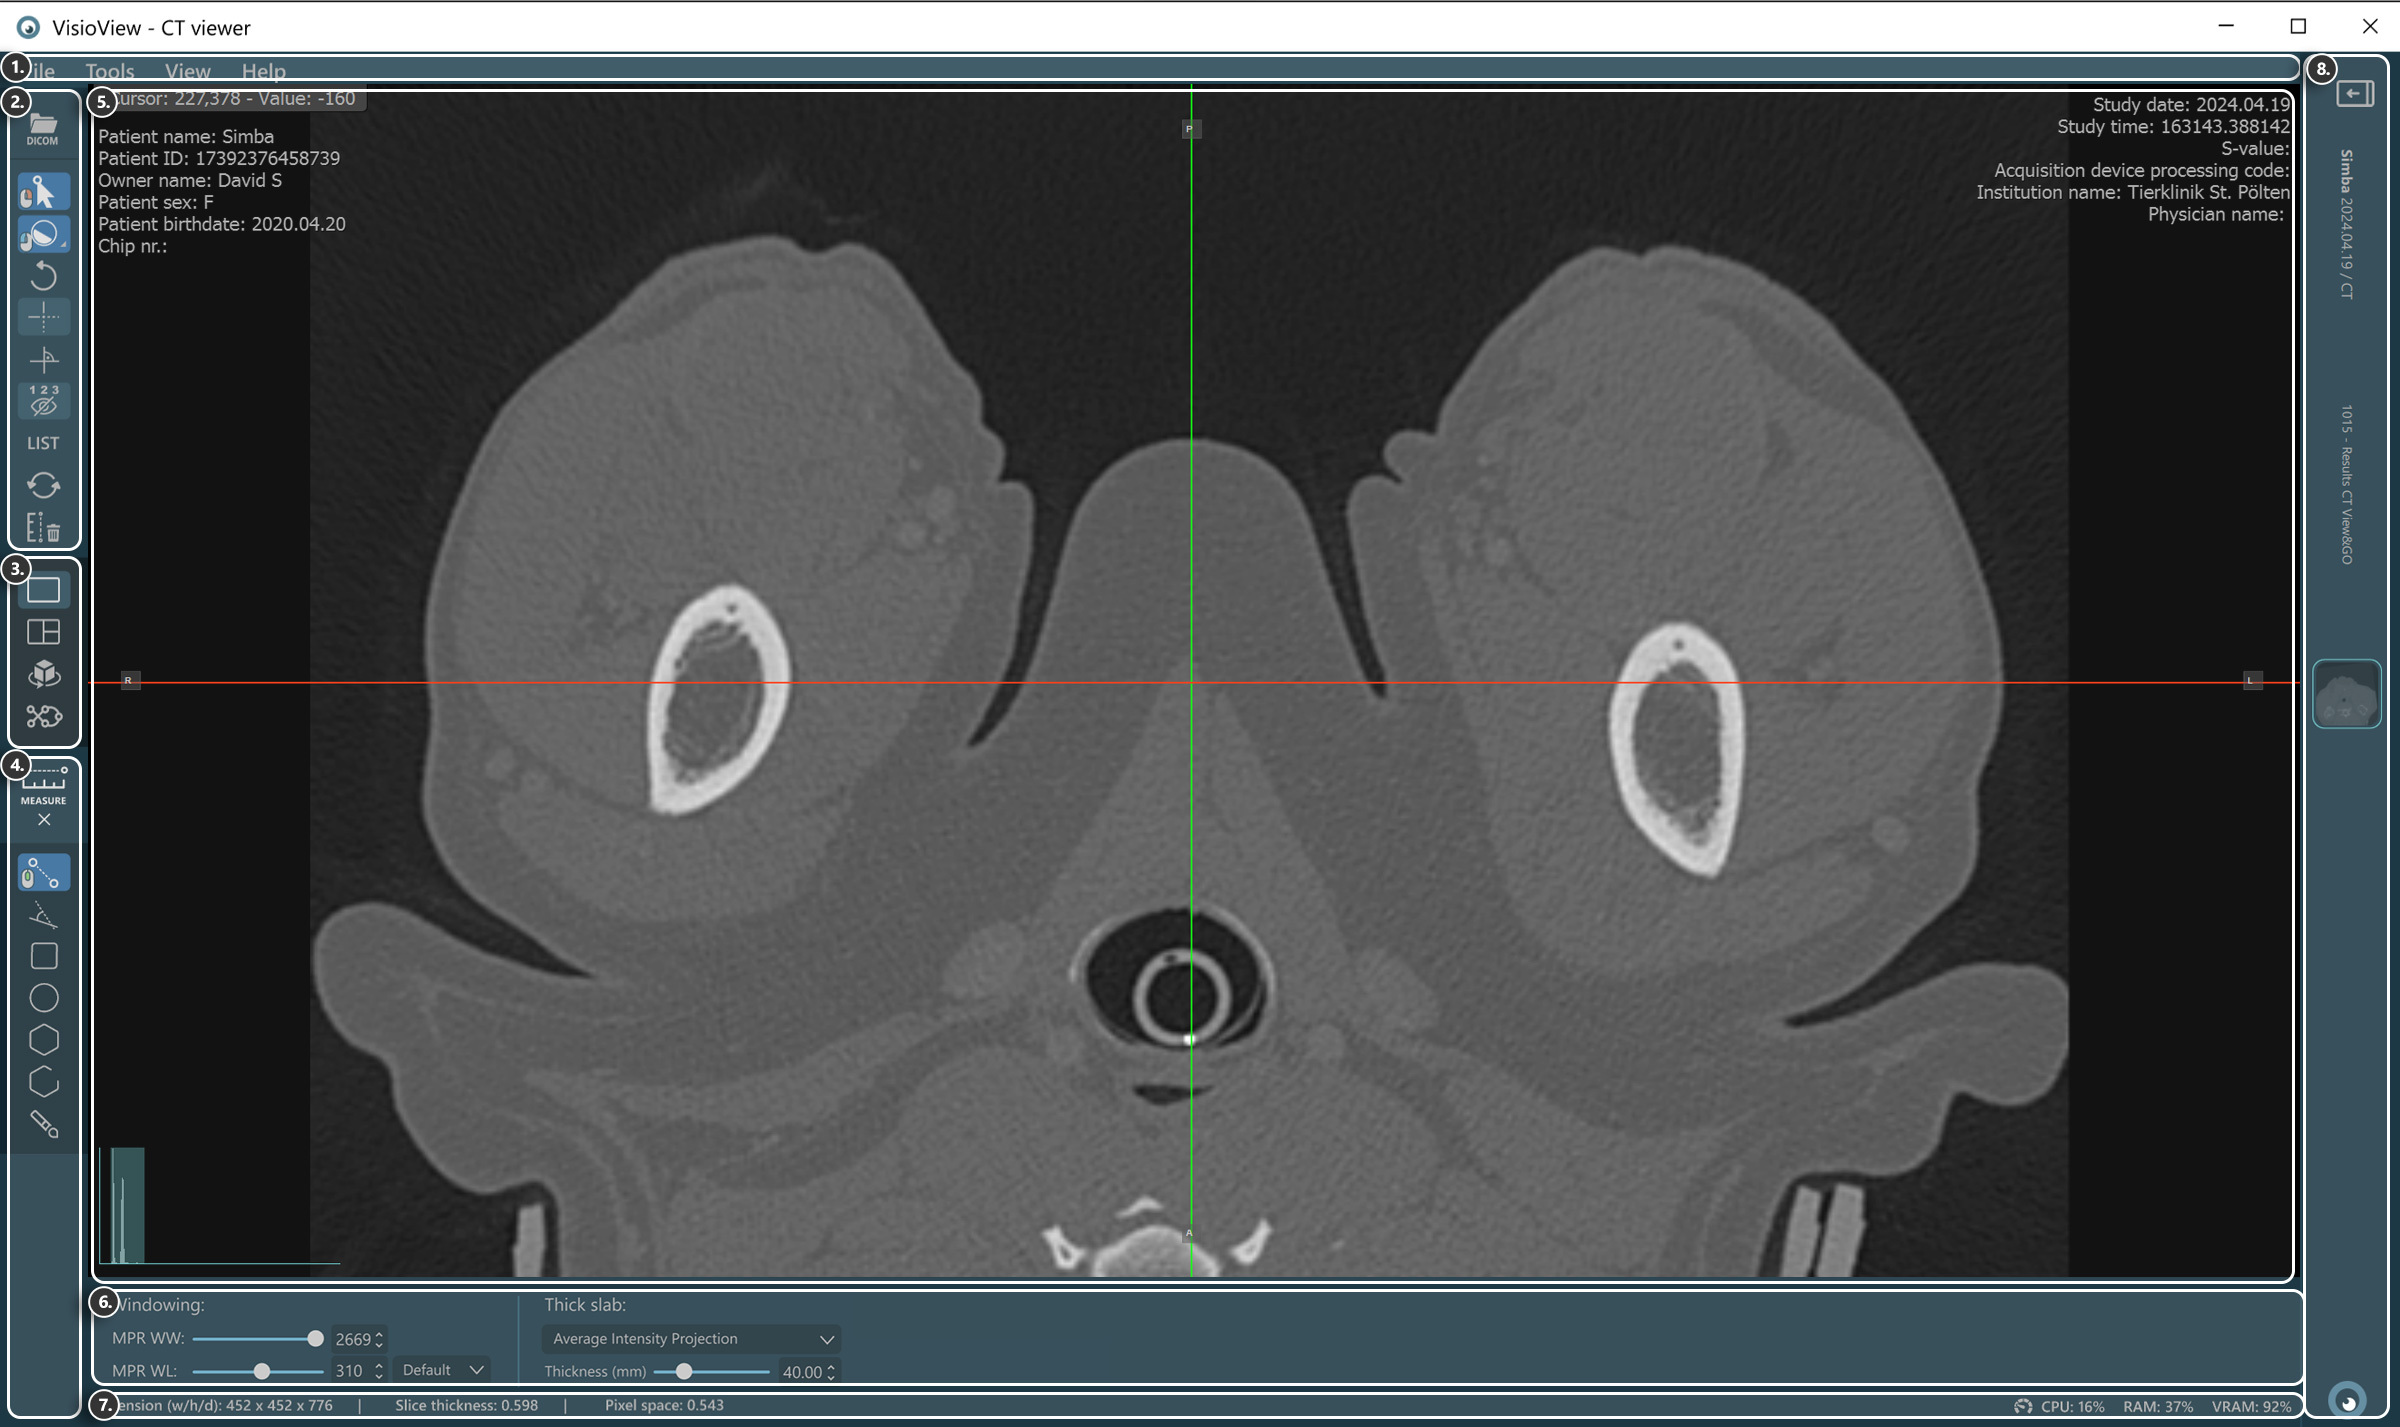The image size is (2400, 1427).
Task: Select the hexagon polygon measurement tool
Action: 43,1040
